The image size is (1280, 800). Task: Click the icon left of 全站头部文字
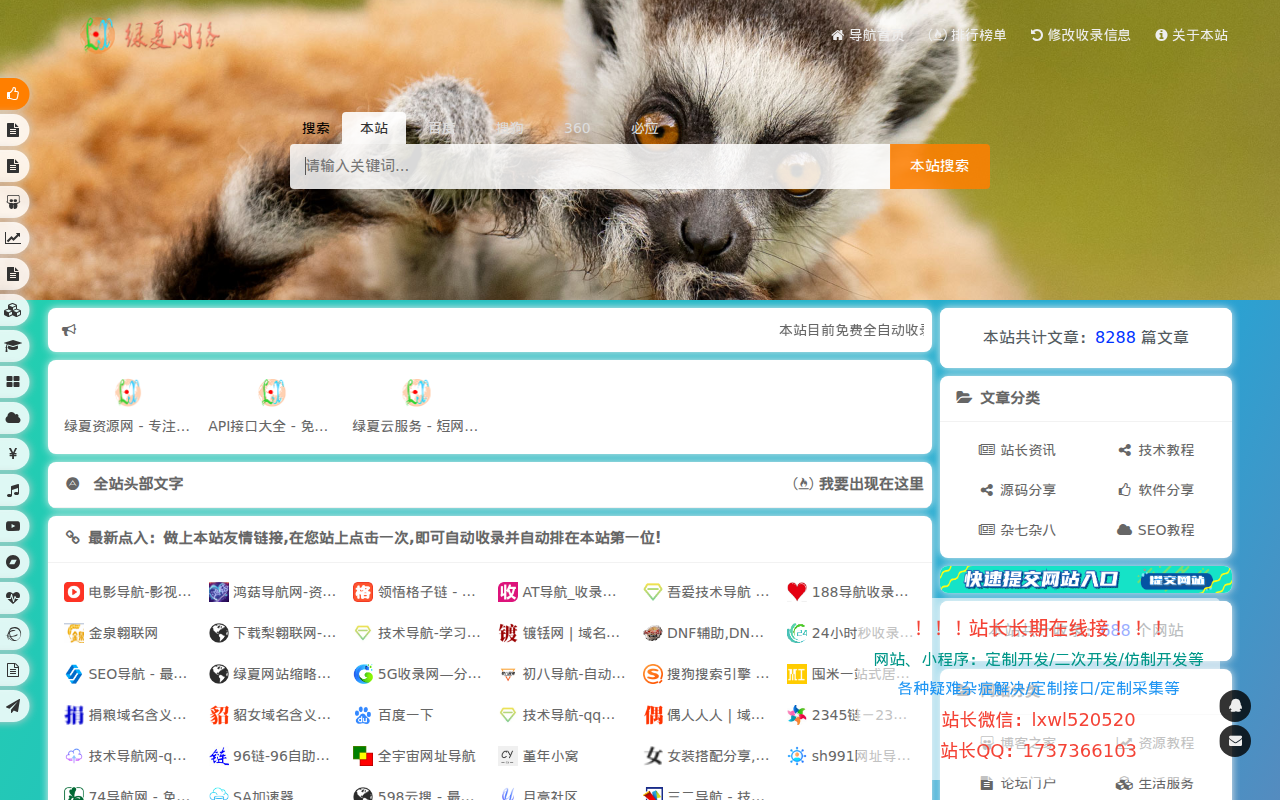click(x=73, y=484)
